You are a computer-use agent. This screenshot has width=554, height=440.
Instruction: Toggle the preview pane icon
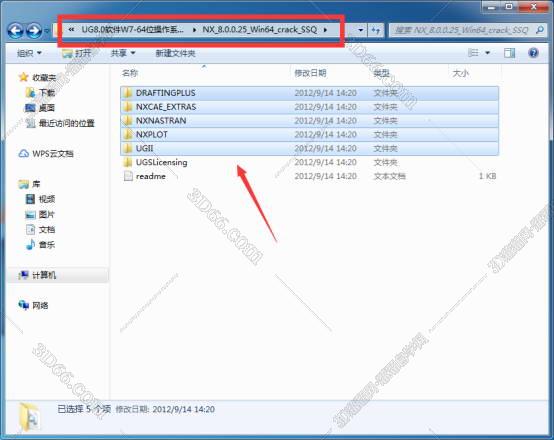[x=509, y=53]
